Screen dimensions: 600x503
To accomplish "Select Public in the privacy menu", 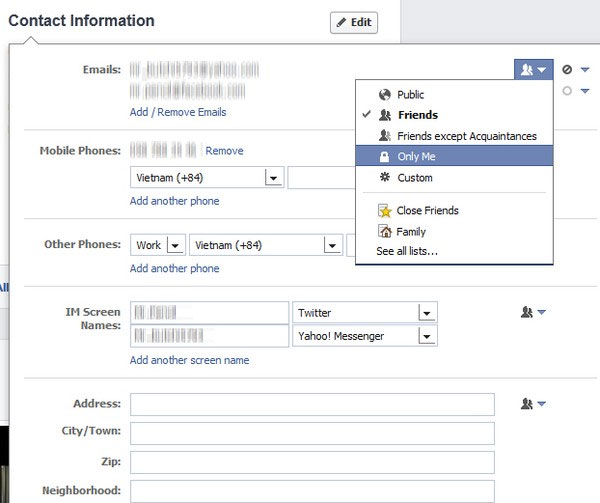I will tap(454, 94).
